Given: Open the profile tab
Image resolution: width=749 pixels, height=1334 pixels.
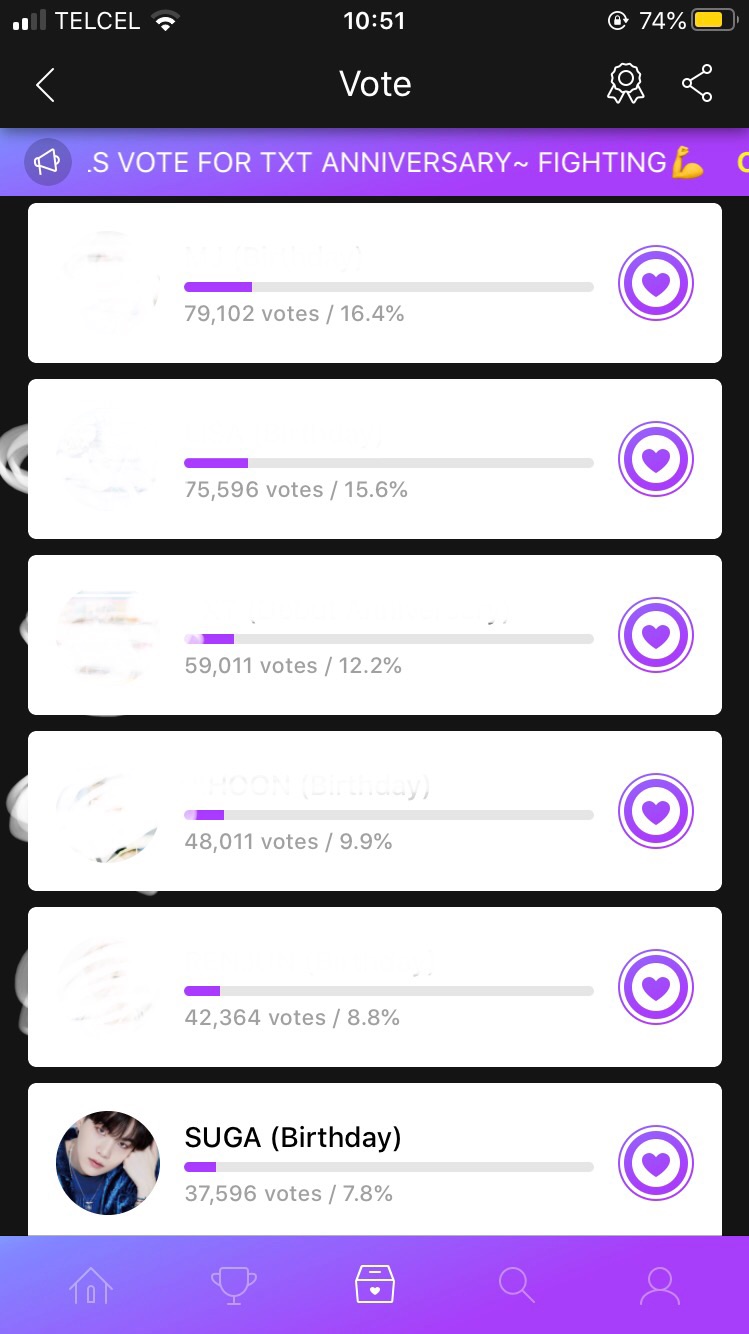Looking at the screenshot, I should click(x=659, y=1285).
